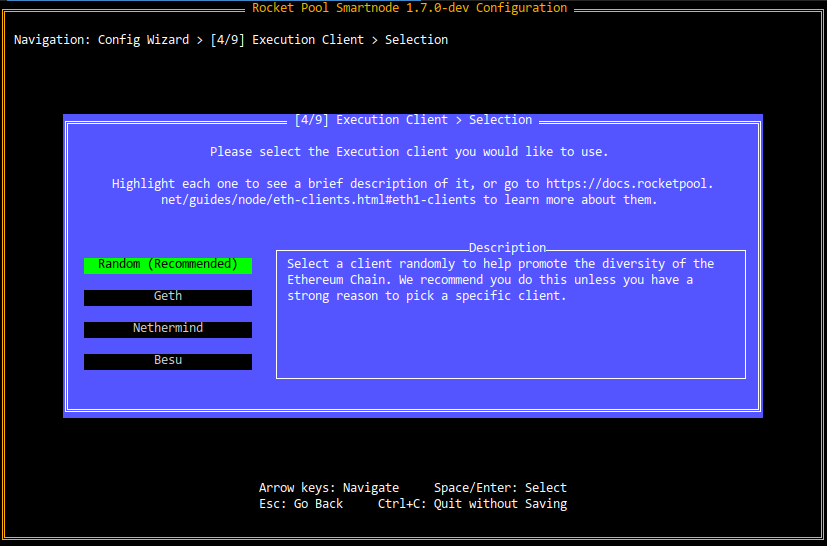The height and width of the screenshot is (546, 827).
Task: Click the Rocket Pool Smartnode Configuration title
Action: (409, 8)
